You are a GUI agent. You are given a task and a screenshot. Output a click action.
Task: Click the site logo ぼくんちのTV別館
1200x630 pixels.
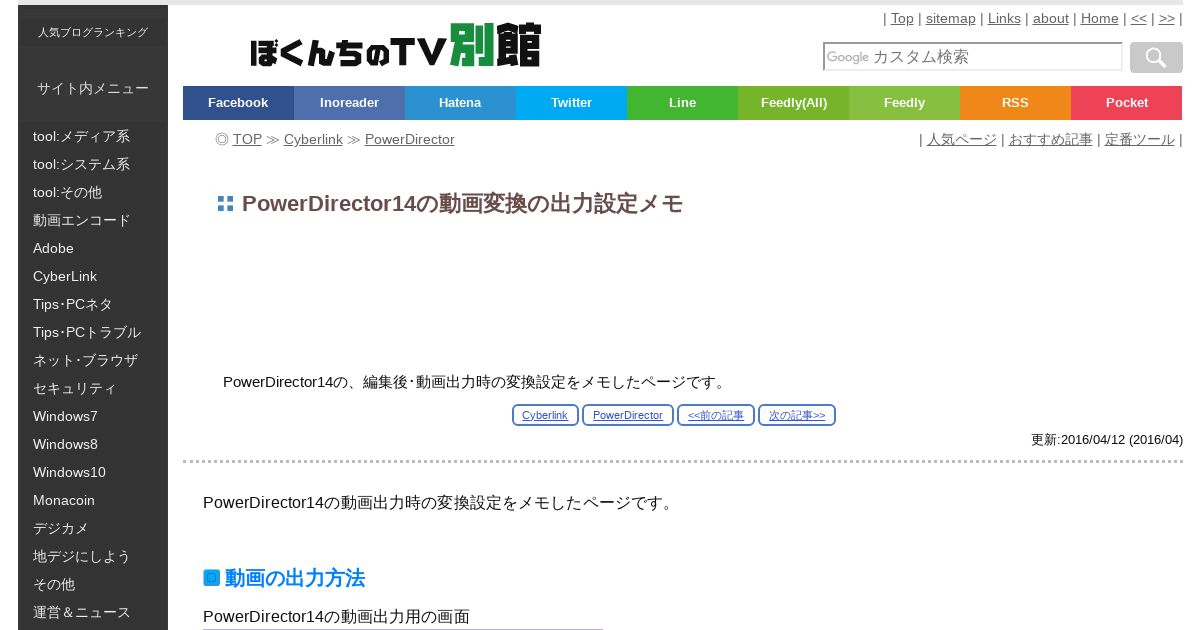point(395,46)
